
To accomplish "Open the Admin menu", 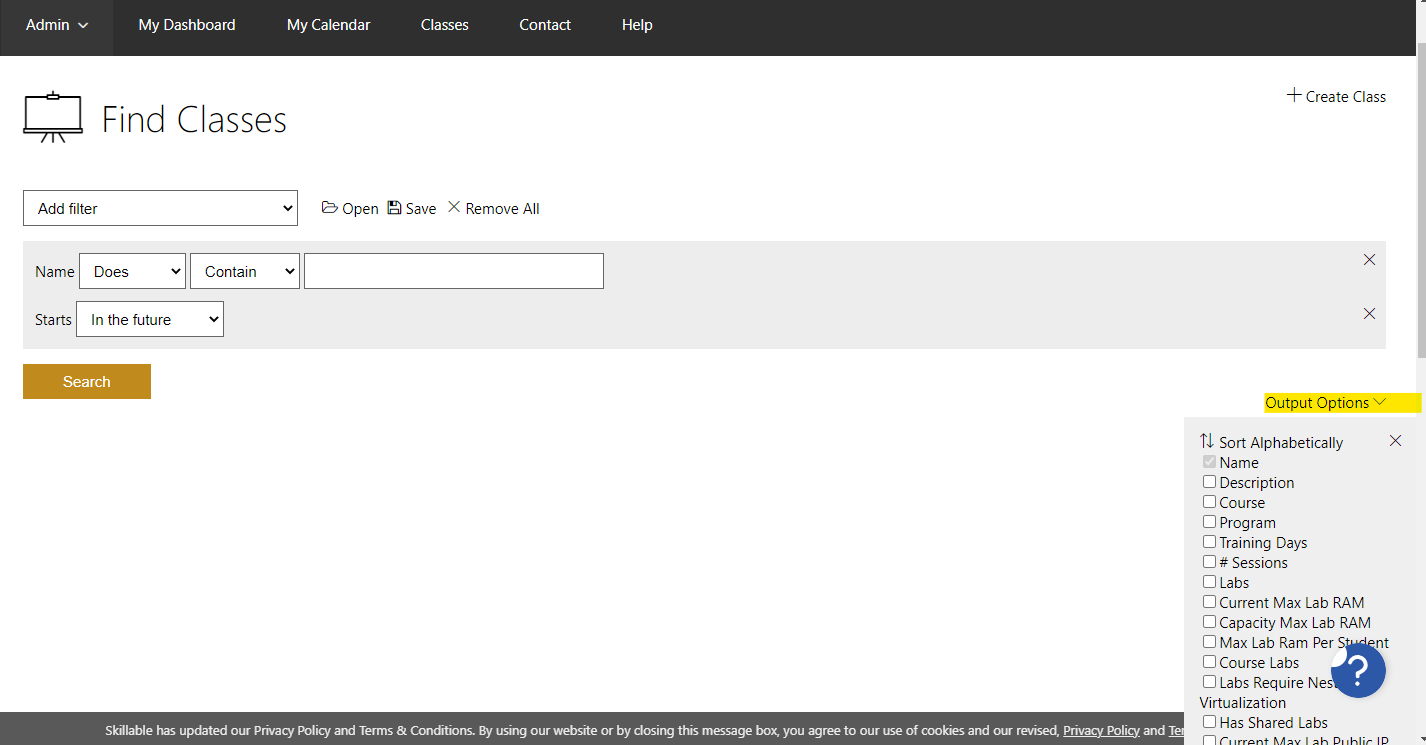I will tap(57, 25).
